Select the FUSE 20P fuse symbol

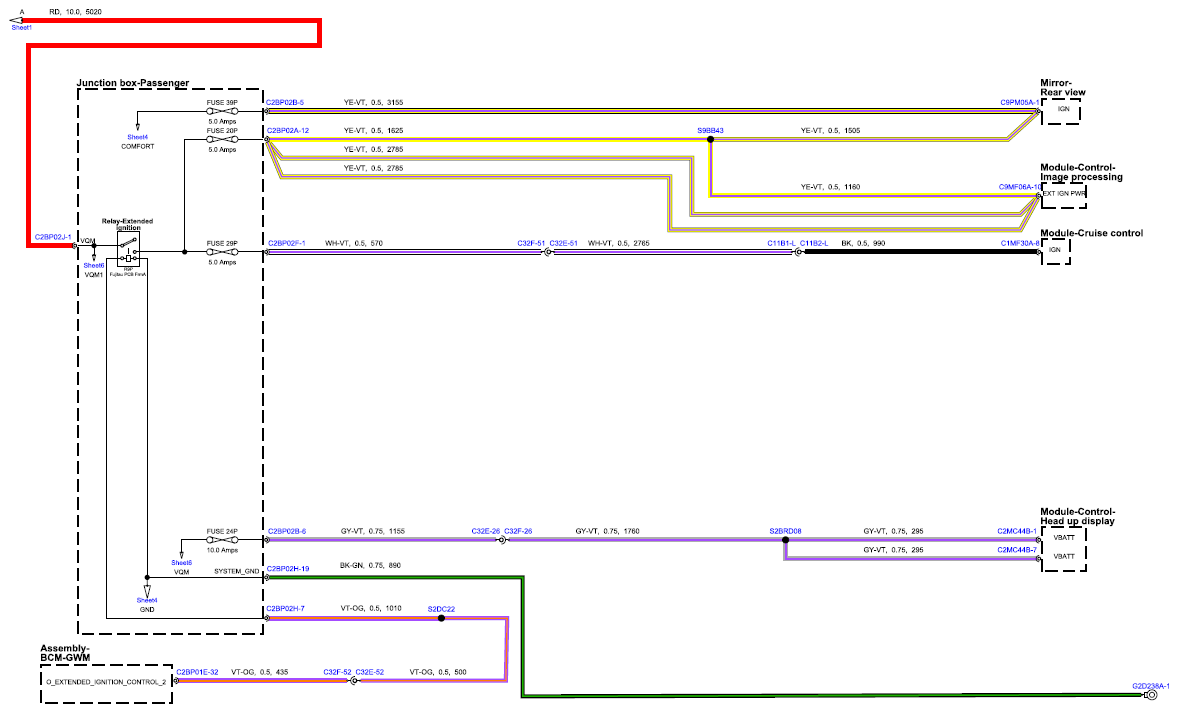pyautogui.click(x=222, y=140)
